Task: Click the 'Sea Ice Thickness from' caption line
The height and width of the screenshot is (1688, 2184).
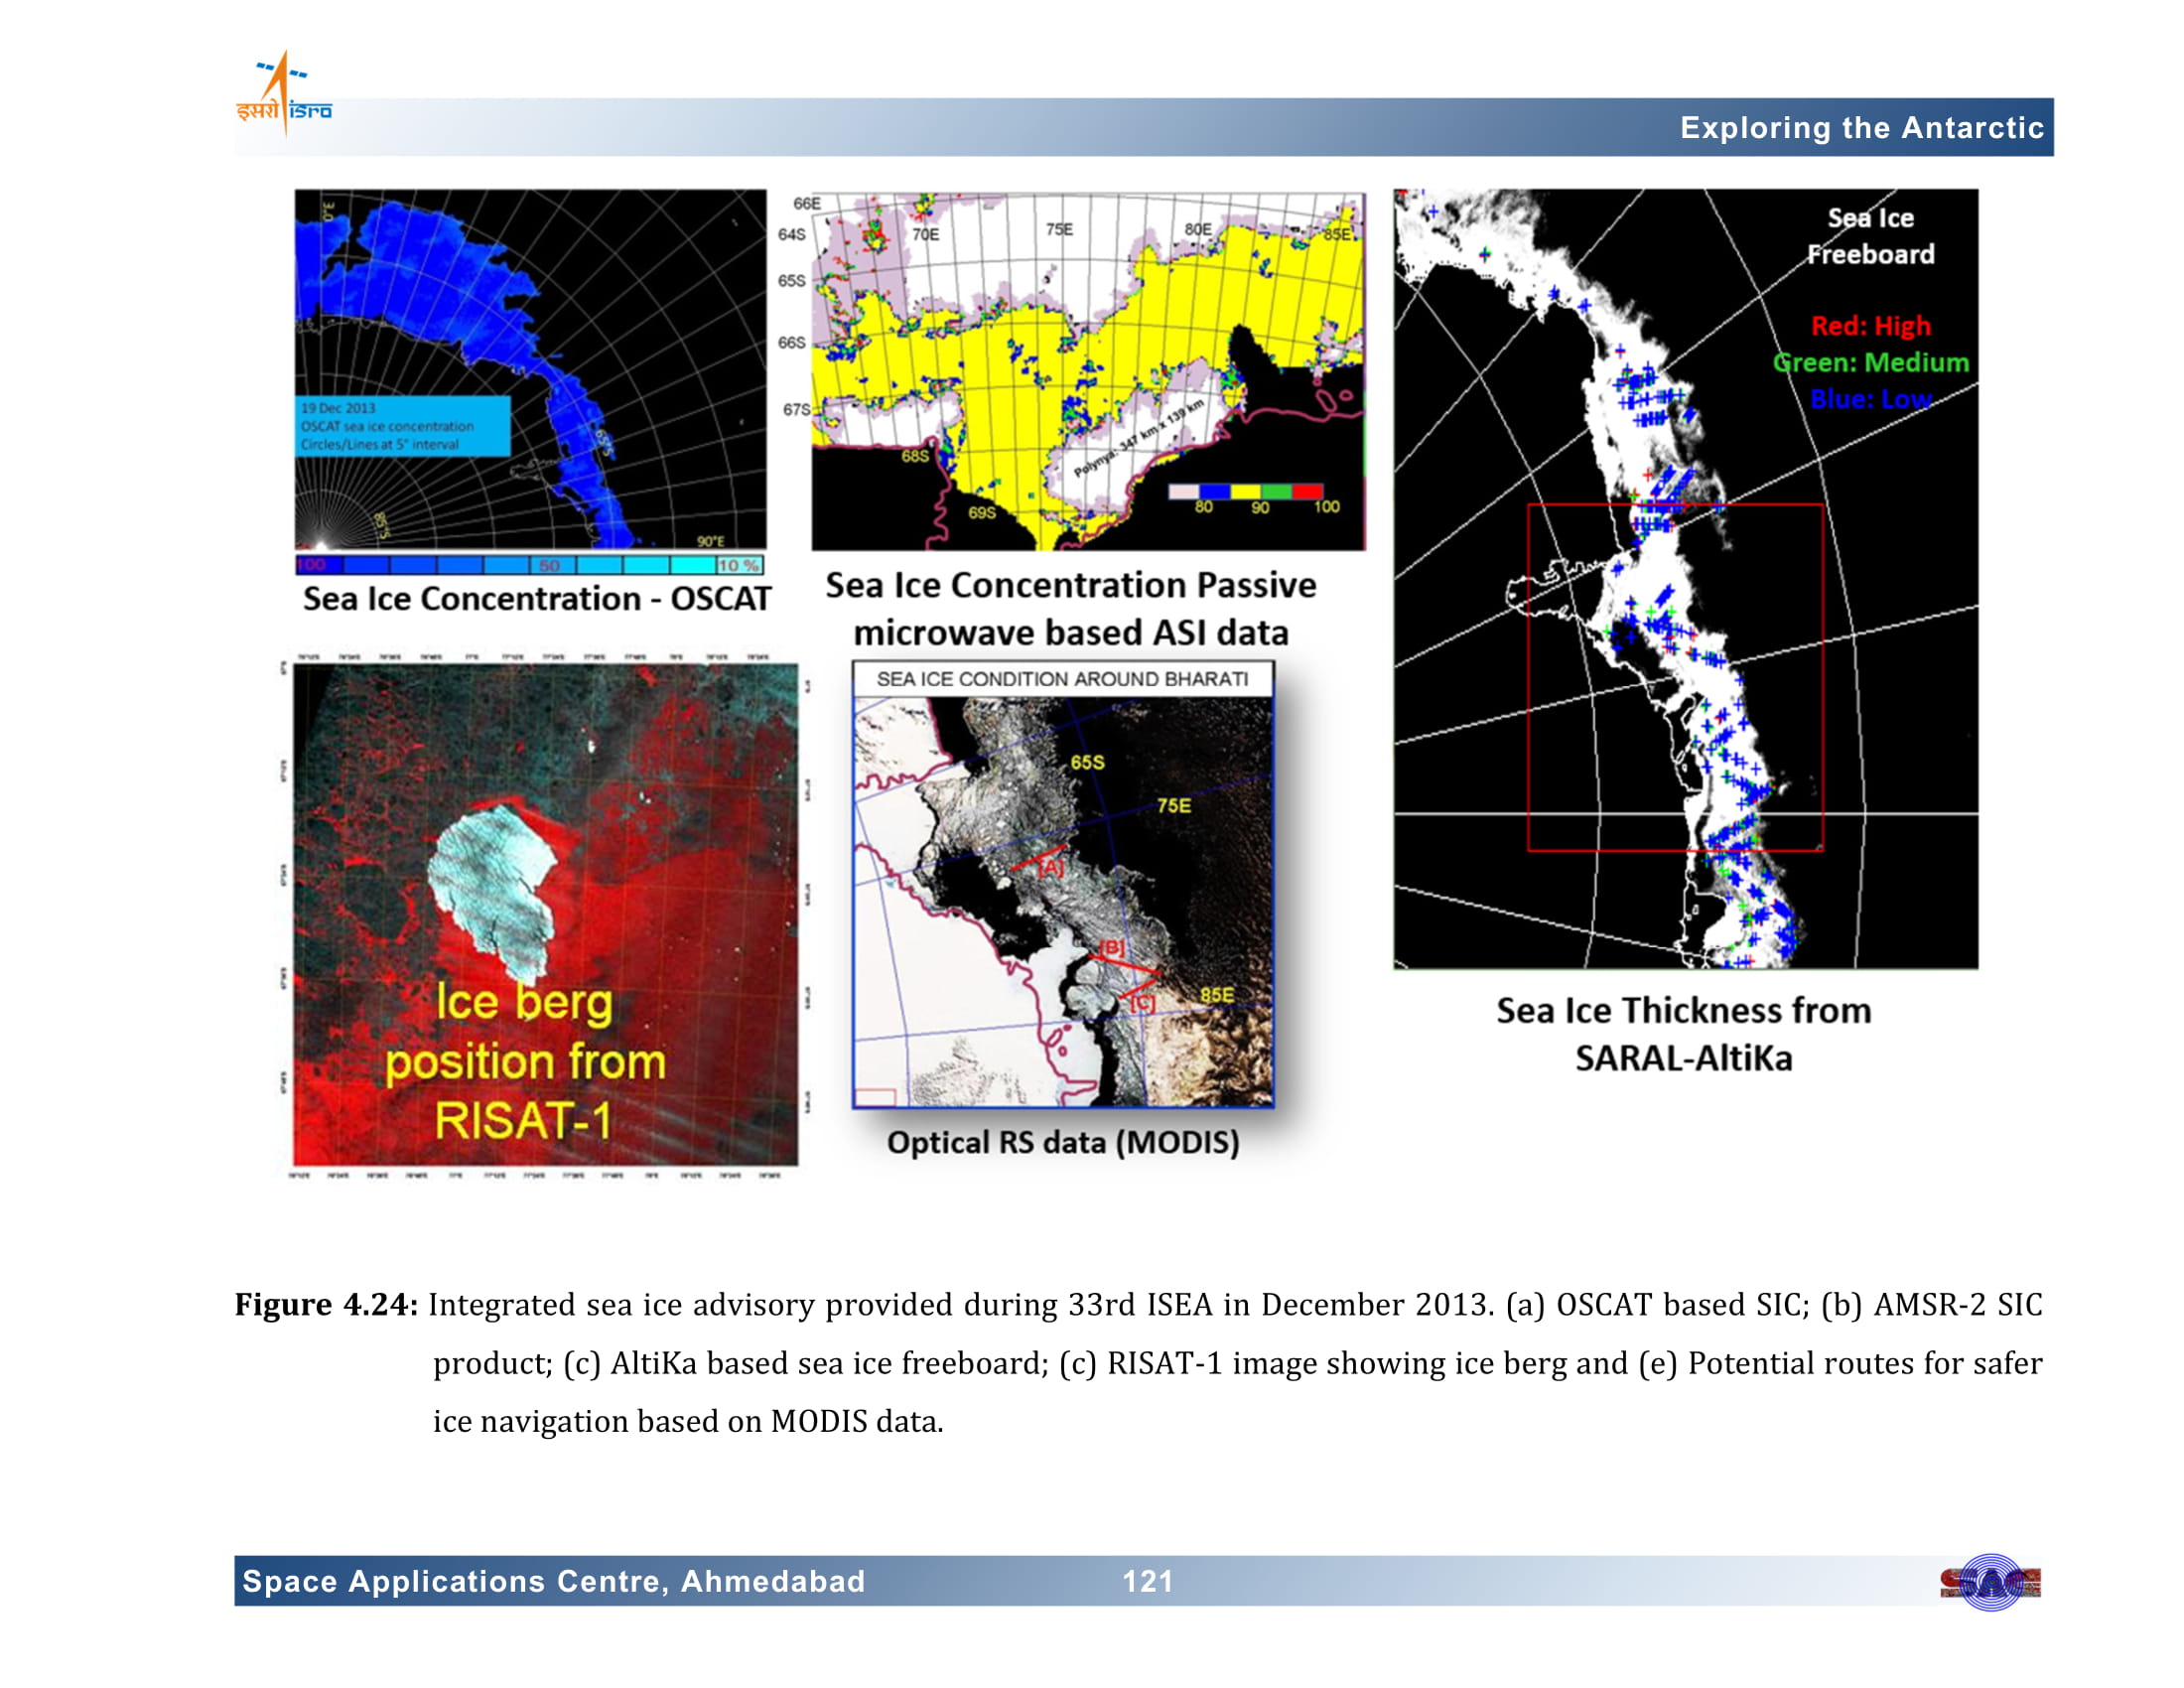Action: (x=1683, y=1010)
